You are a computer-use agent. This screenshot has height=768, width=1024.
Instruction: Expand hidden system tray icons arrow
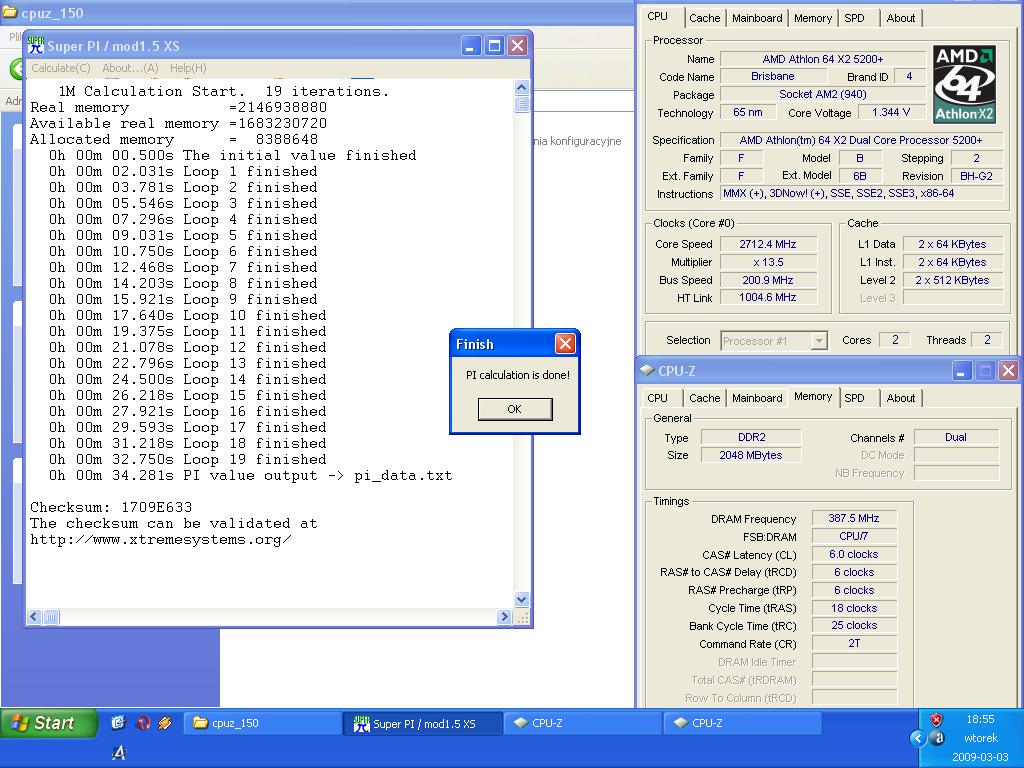(917, 738)
